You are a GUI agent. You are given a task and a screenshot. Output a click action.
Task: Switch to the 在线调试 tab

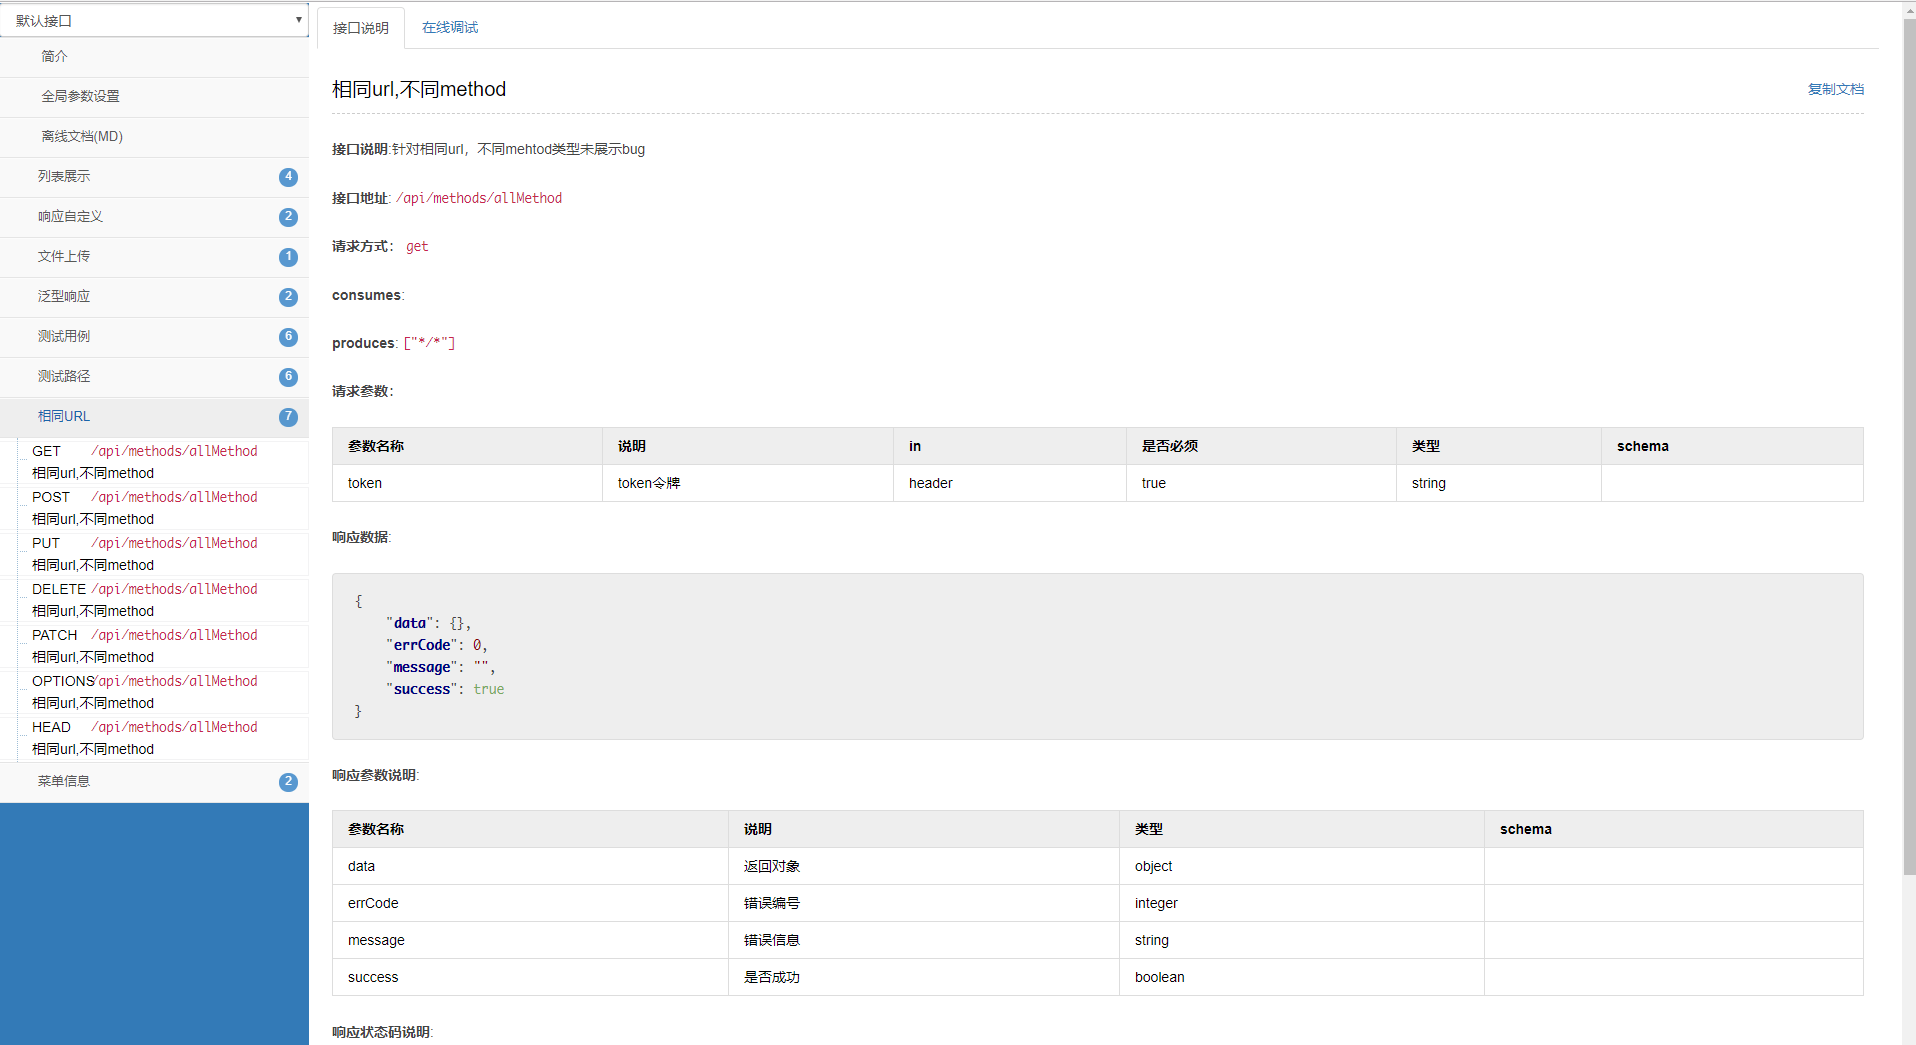pos(450,28)
